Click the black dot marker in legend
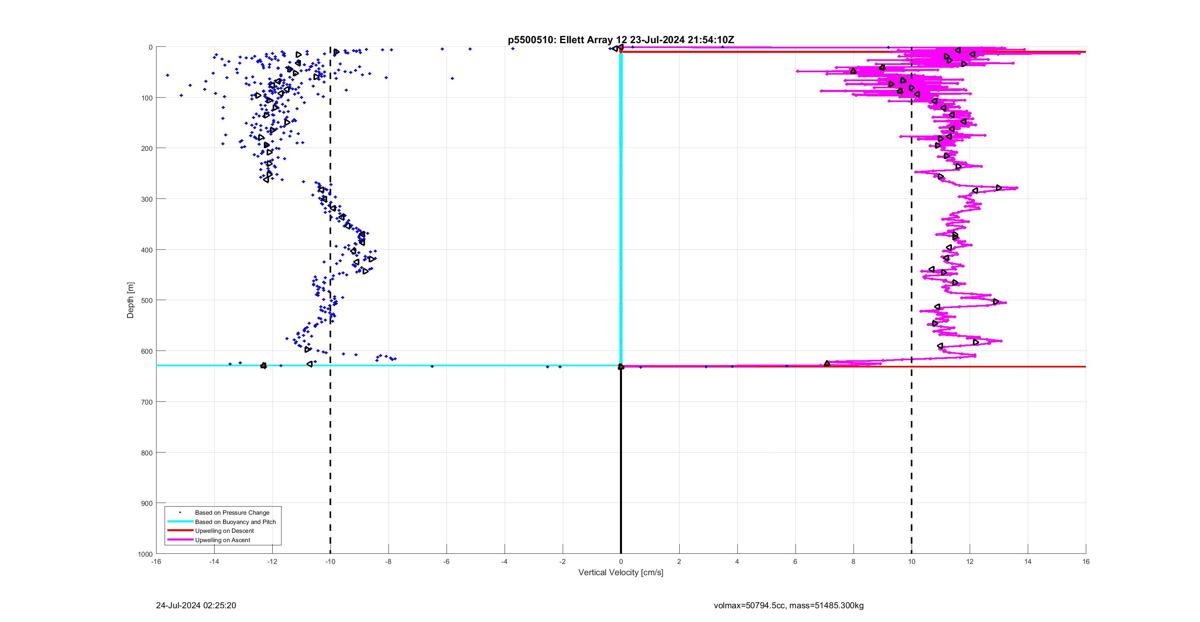The width and height of the screenshot is (1200, 622). [179, 513]
